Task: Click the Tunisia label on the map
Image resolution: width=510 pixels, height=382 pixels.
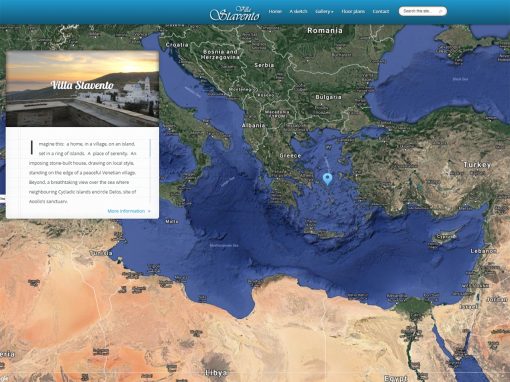Action: [101, 253]
